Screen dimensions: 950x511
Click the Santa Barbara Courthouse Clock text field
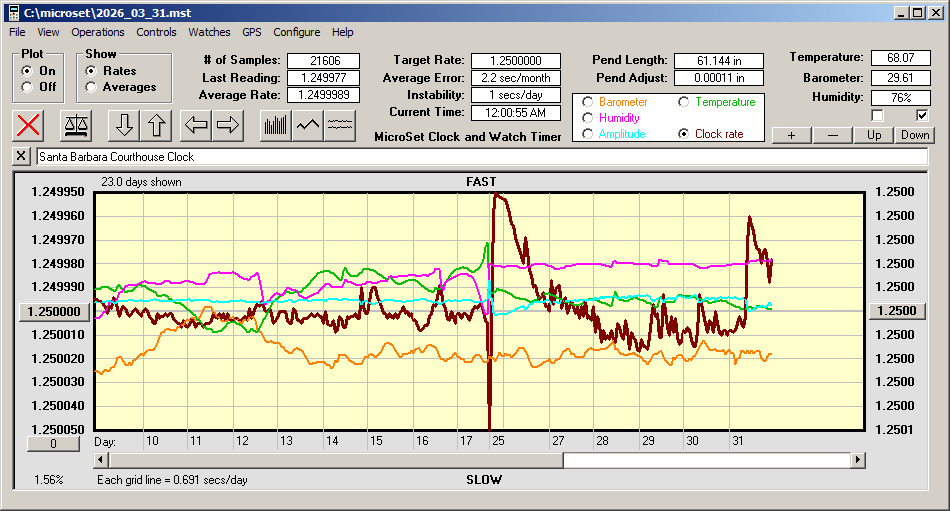480,157
